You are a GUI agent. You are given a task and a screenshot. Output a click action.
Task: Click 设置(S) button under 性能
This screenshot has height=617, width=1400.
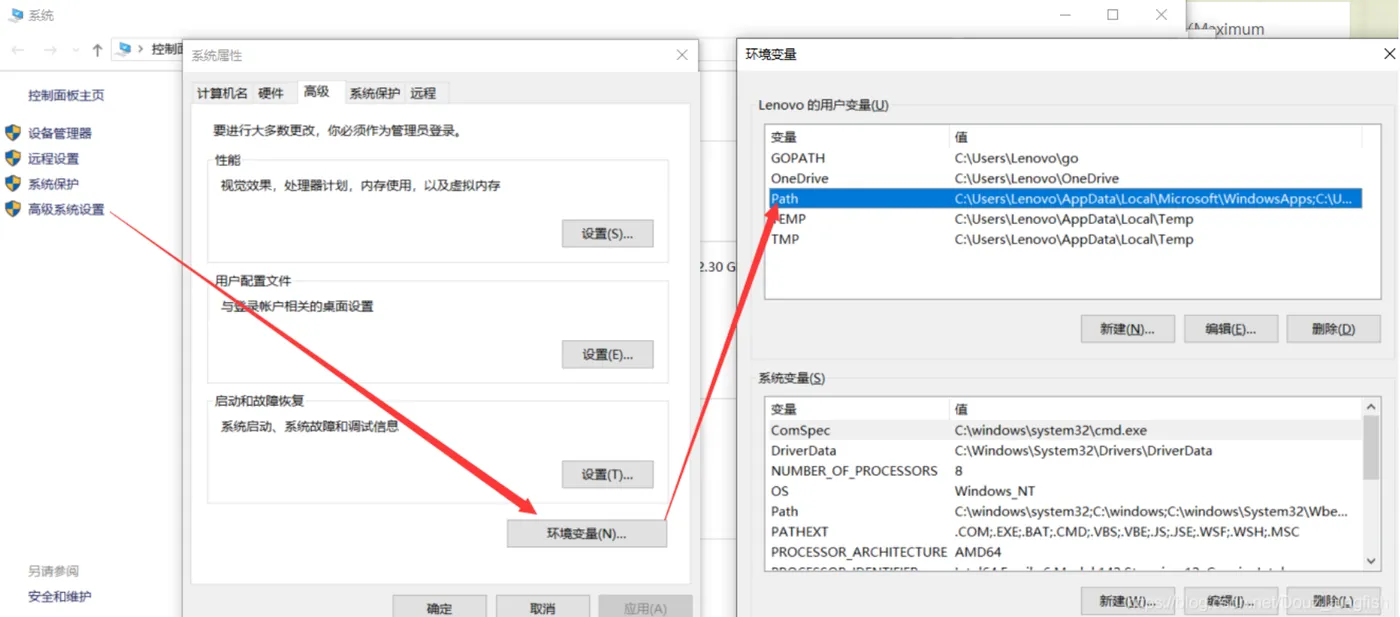tap(608, 233)
